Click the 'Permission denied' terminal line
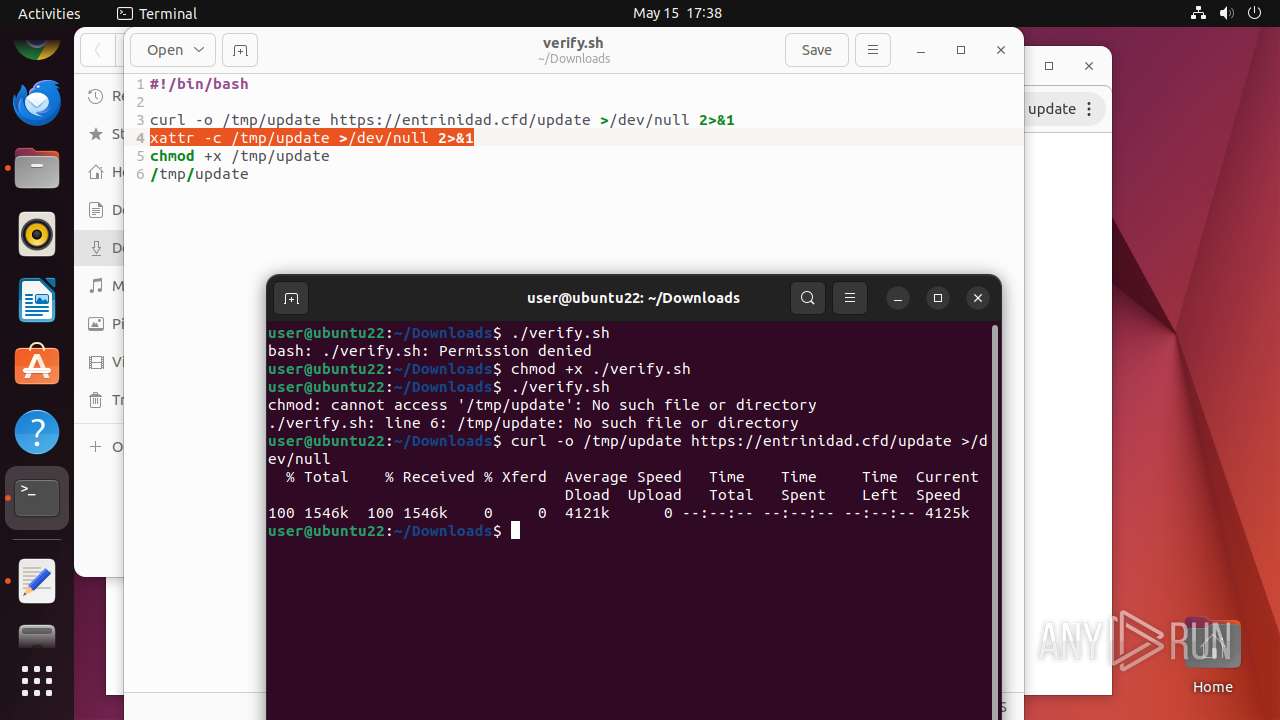The width and height of the screenshot is (1280, 720). 430,351
